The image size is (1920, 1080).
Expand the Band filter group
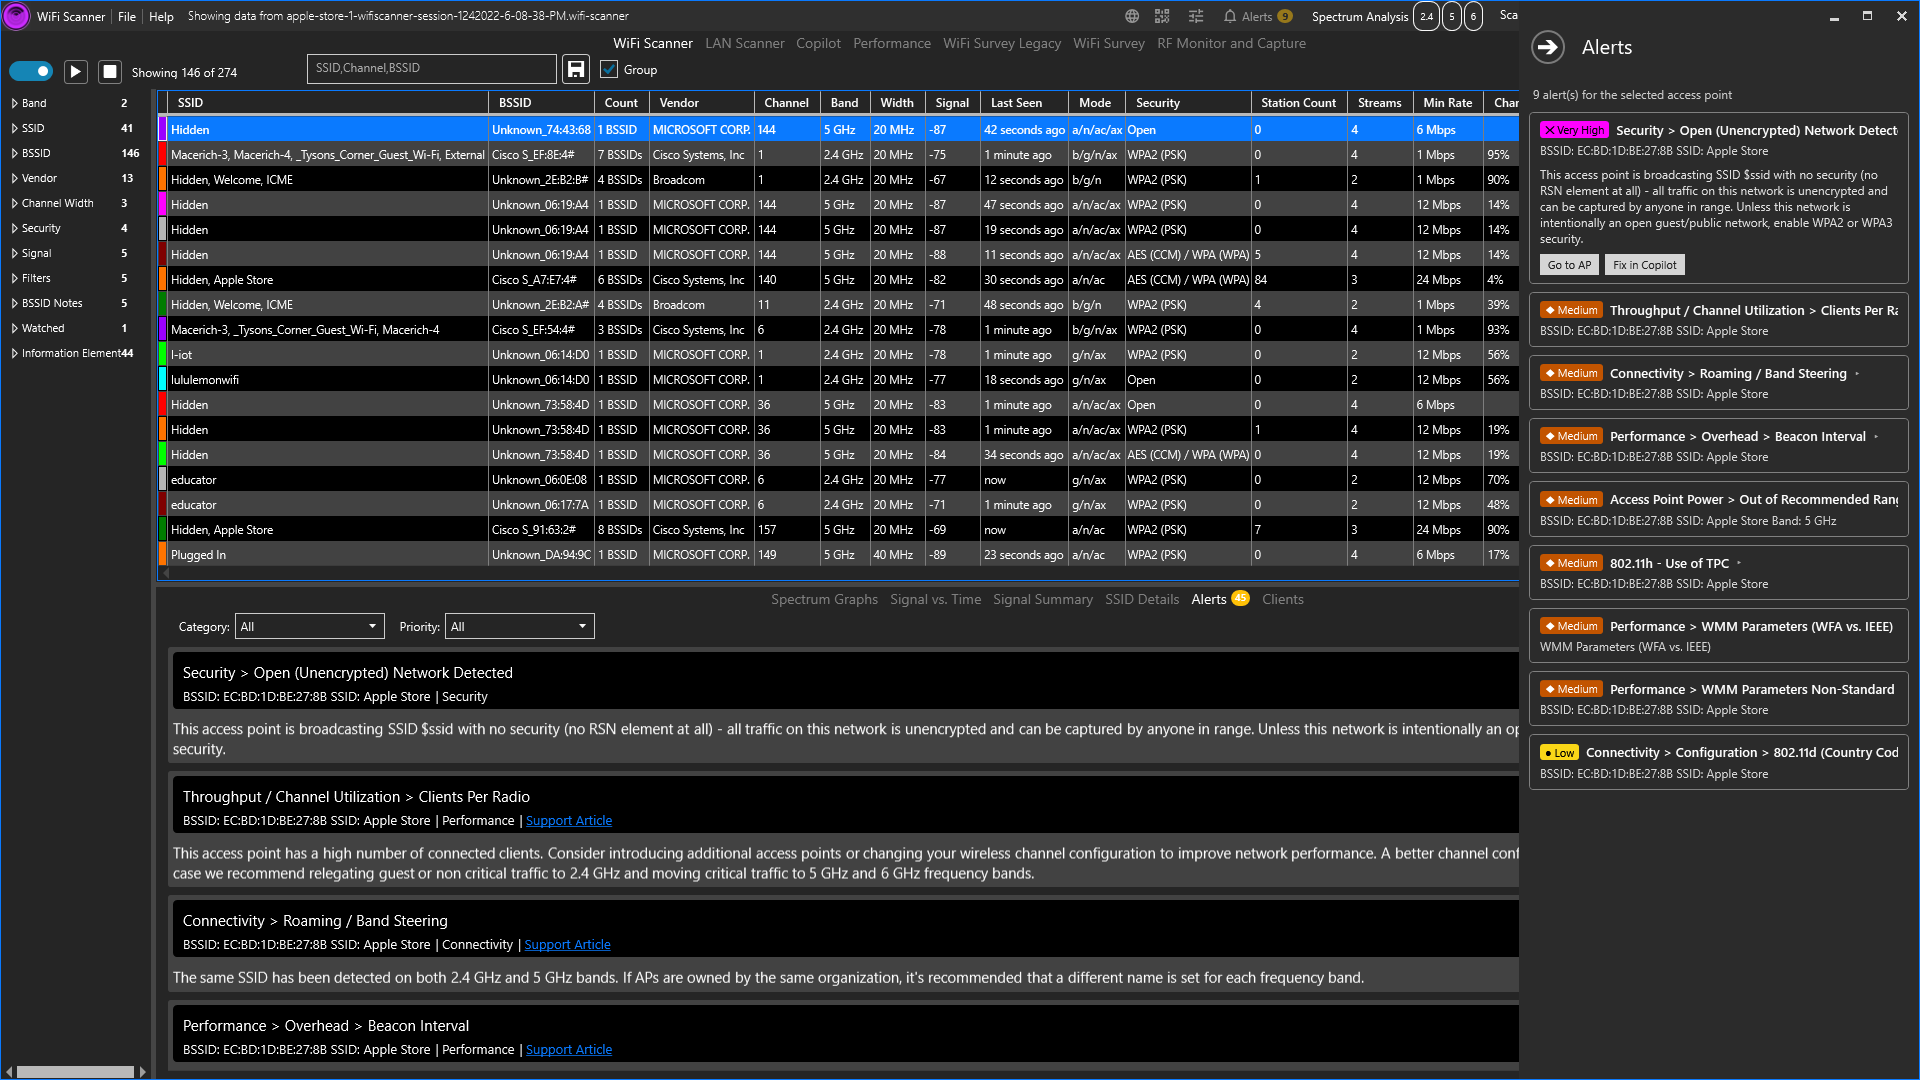(x=15, y=103)
